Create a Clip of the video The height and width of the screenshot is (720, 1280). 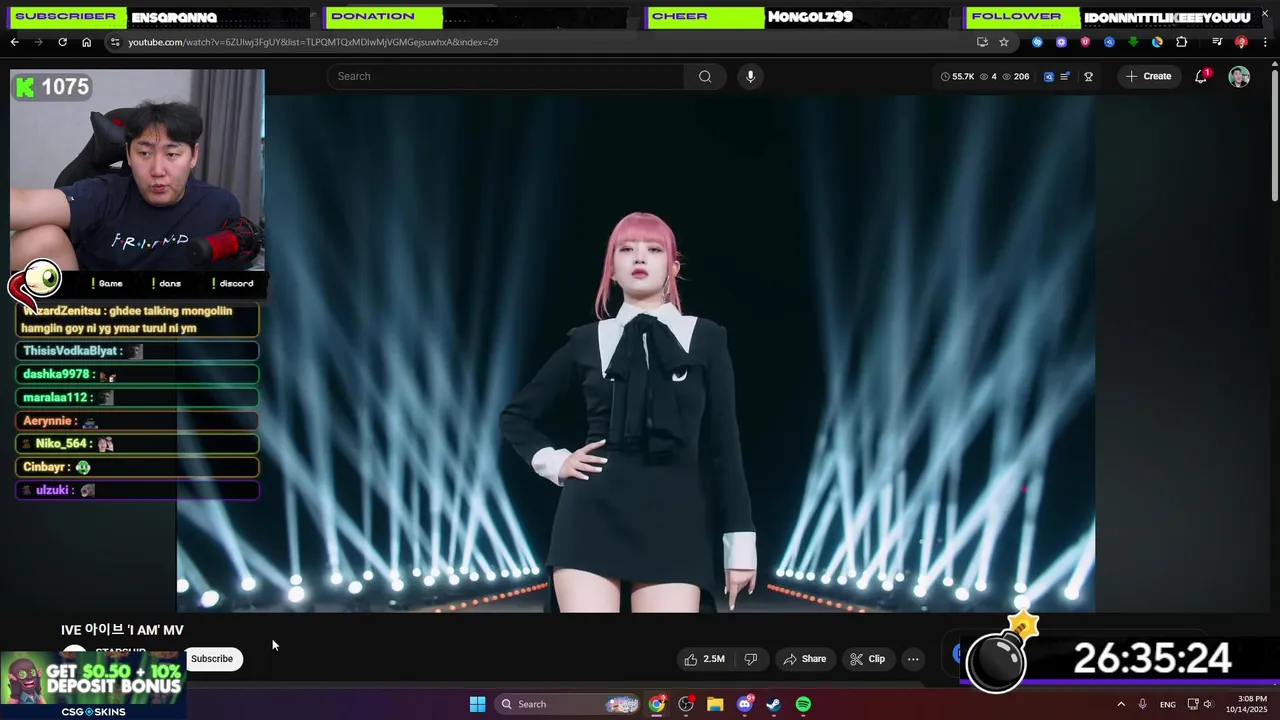(867, 659)
